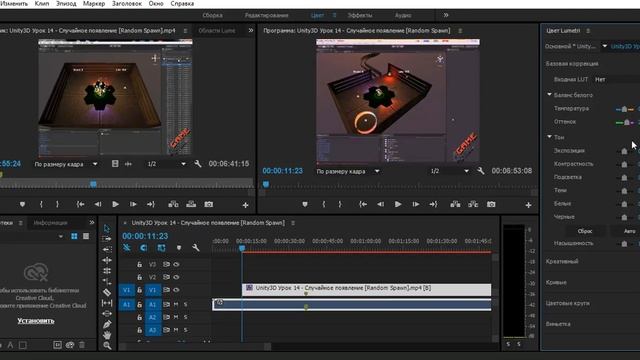Adjust the Temperature slider
This screenshot has width=640, height=360.
[624, 109]
